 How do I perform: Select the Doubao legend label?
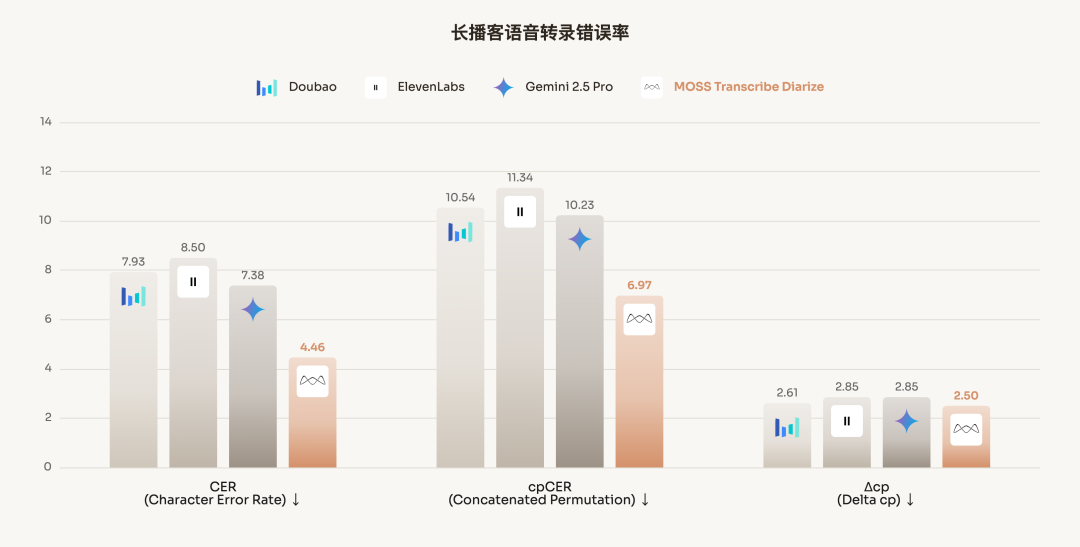coord(313,87)
